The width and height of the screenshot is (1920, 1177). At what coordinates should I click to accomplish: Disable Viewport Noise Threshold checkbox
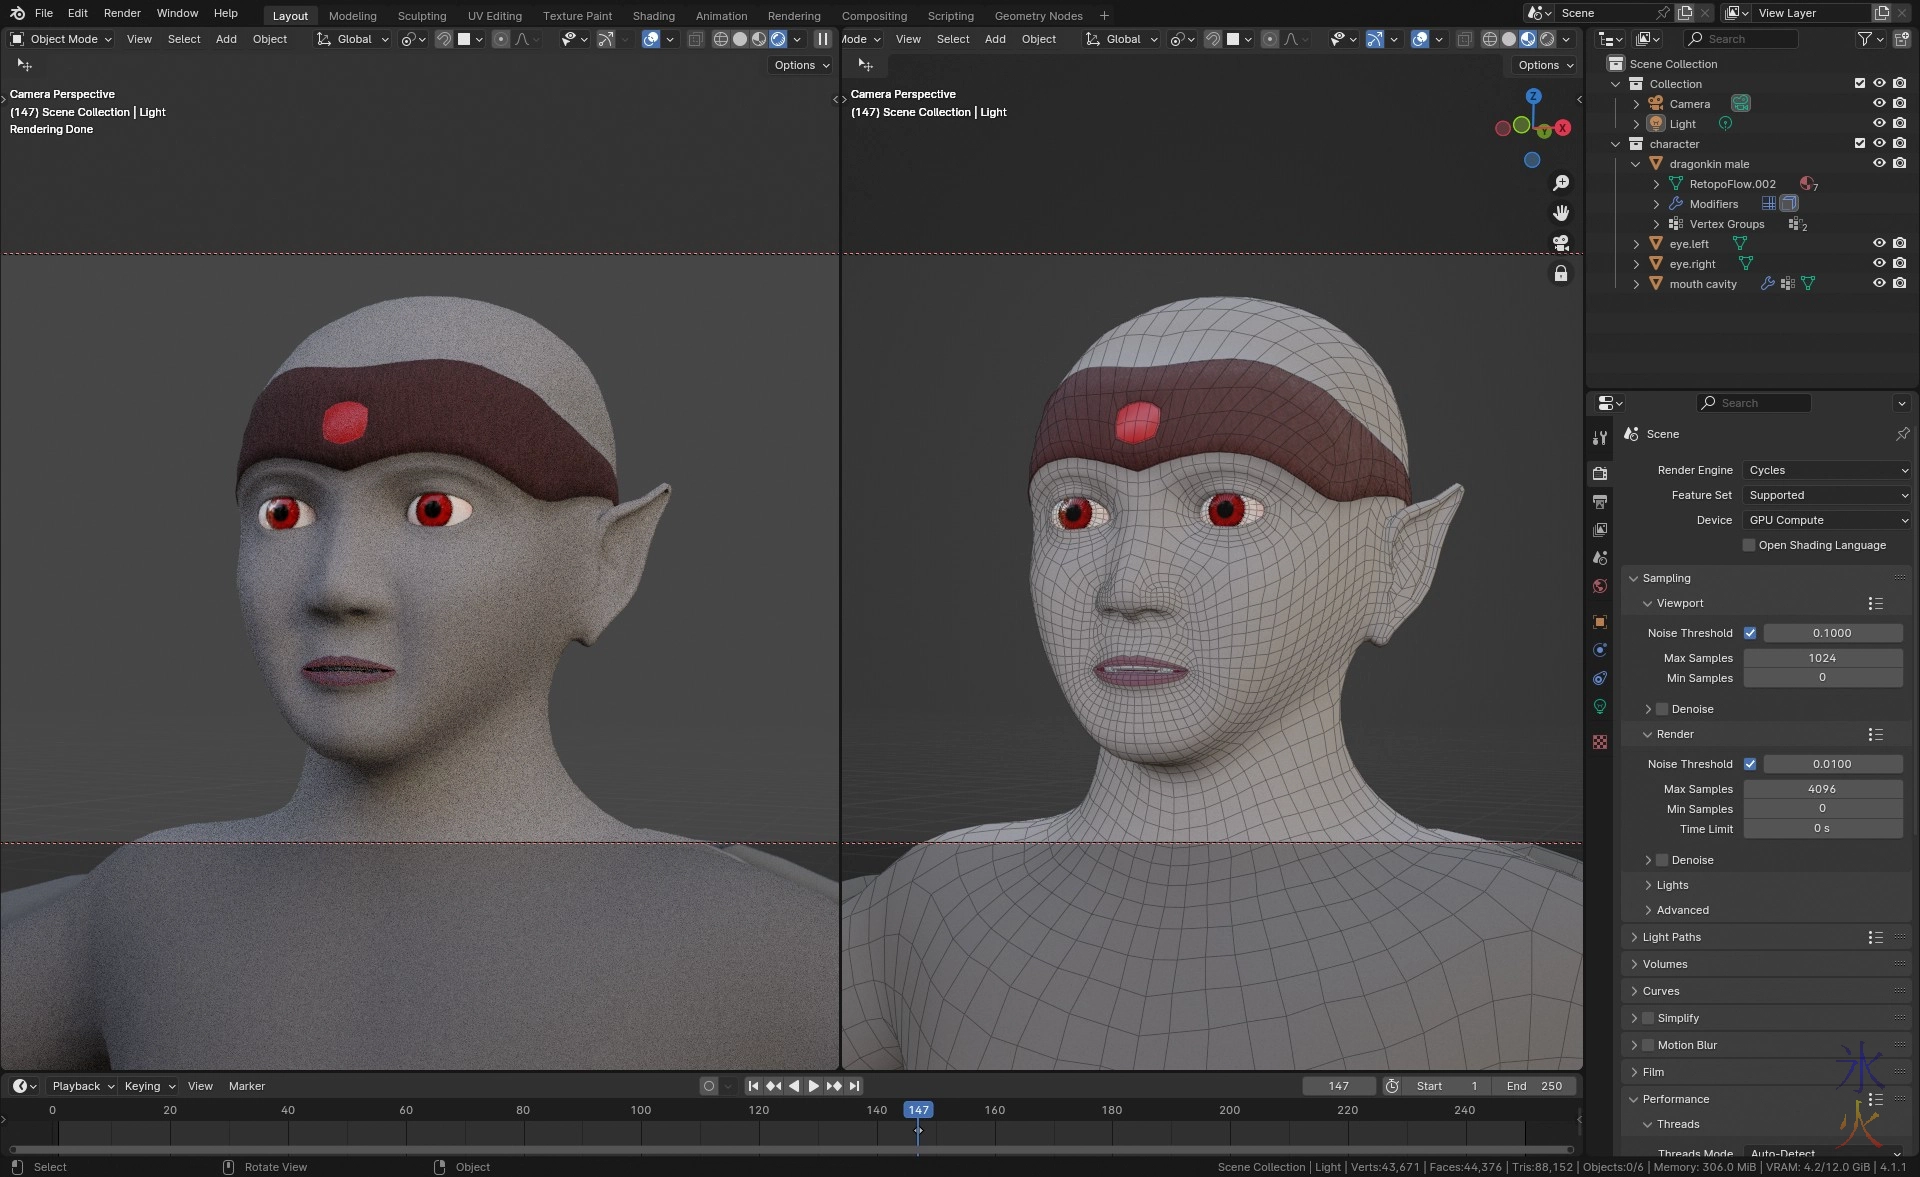(x=1750, y=633)
